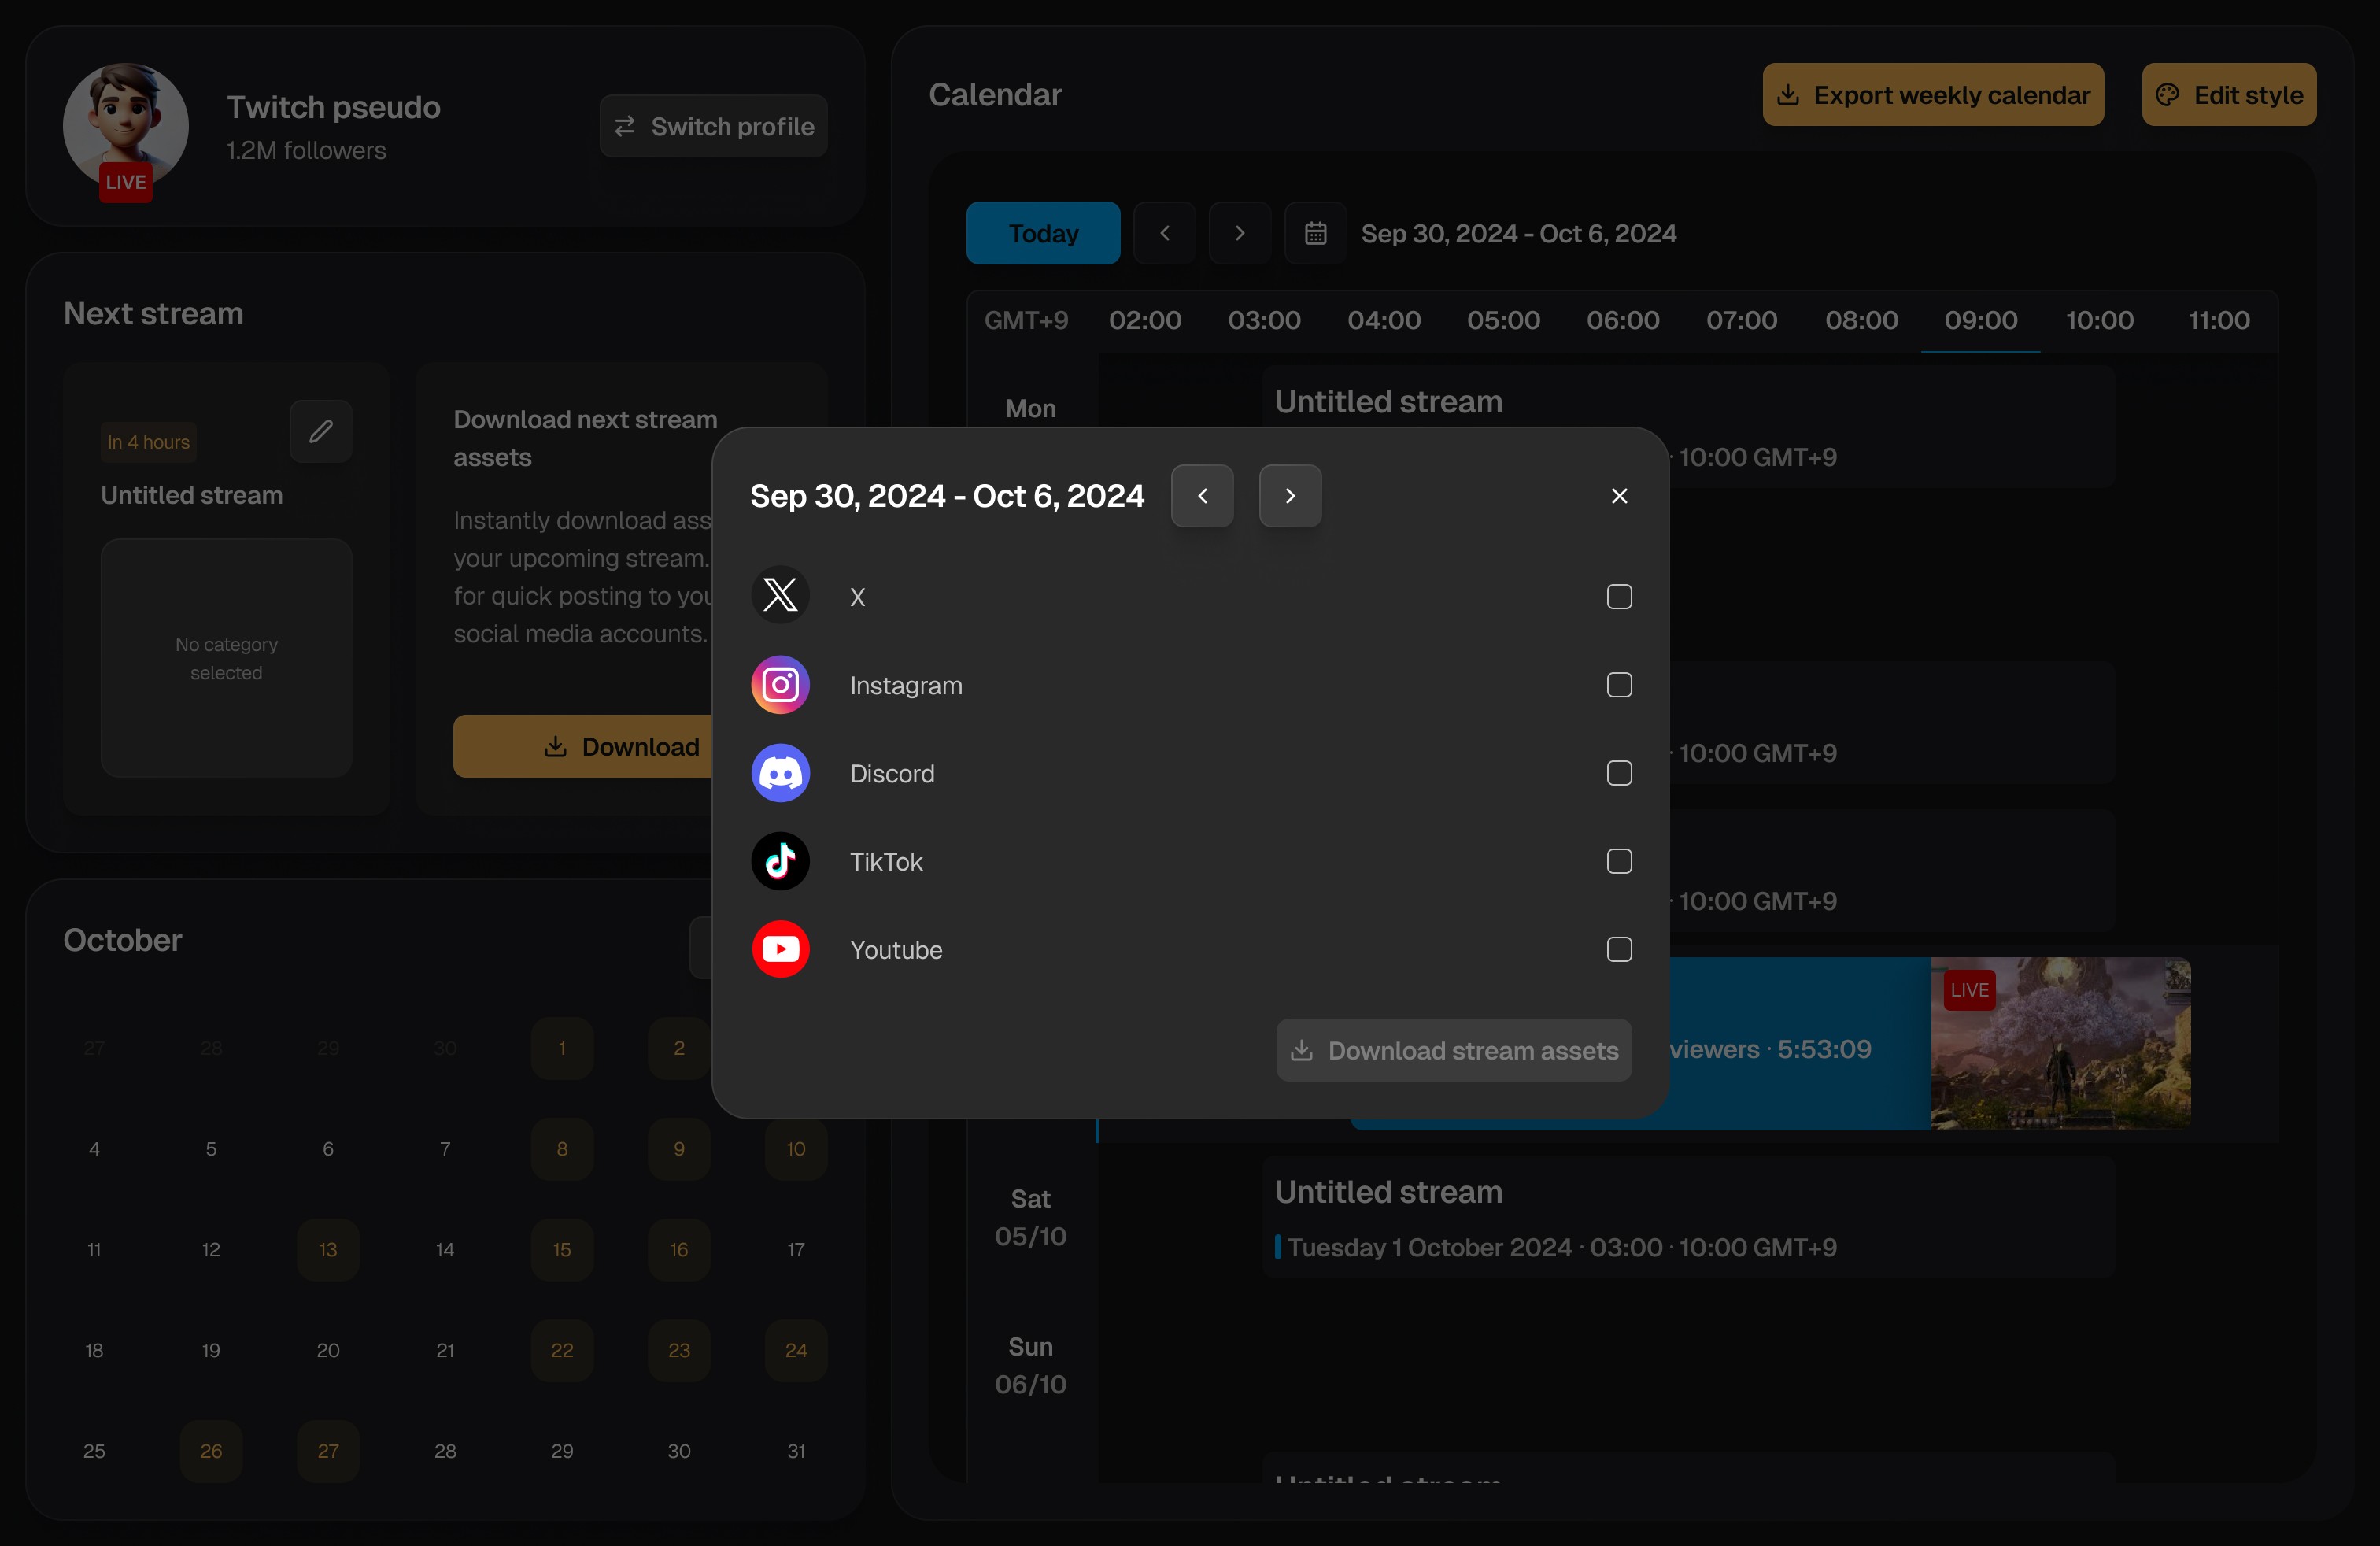Open the calendar date picker icon
Image resolution: width=2380 pixels, height=1546 pixels.
point(1315,233)
